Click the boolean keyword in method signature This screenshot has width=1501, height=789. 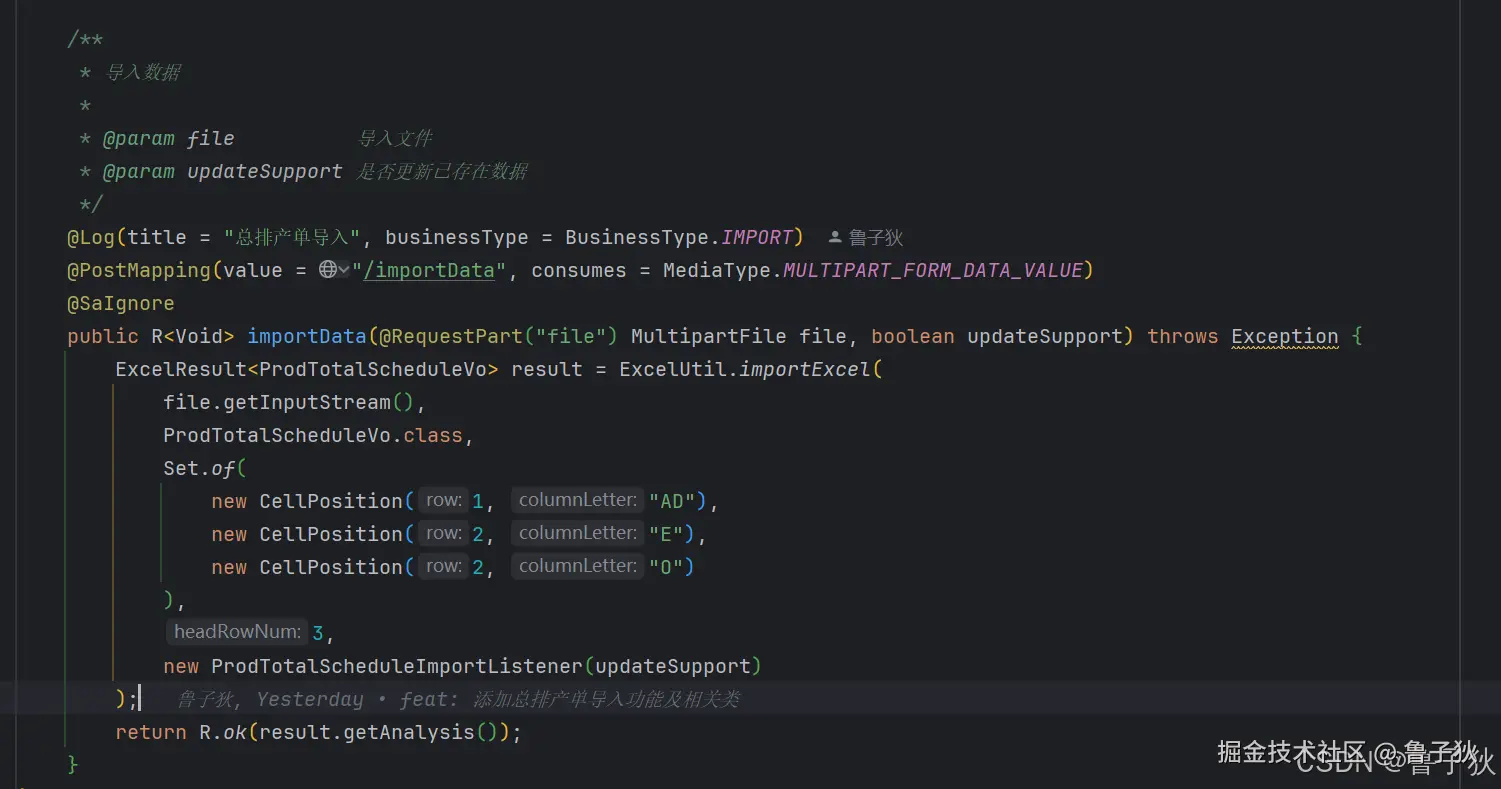[x=913, y=336]
